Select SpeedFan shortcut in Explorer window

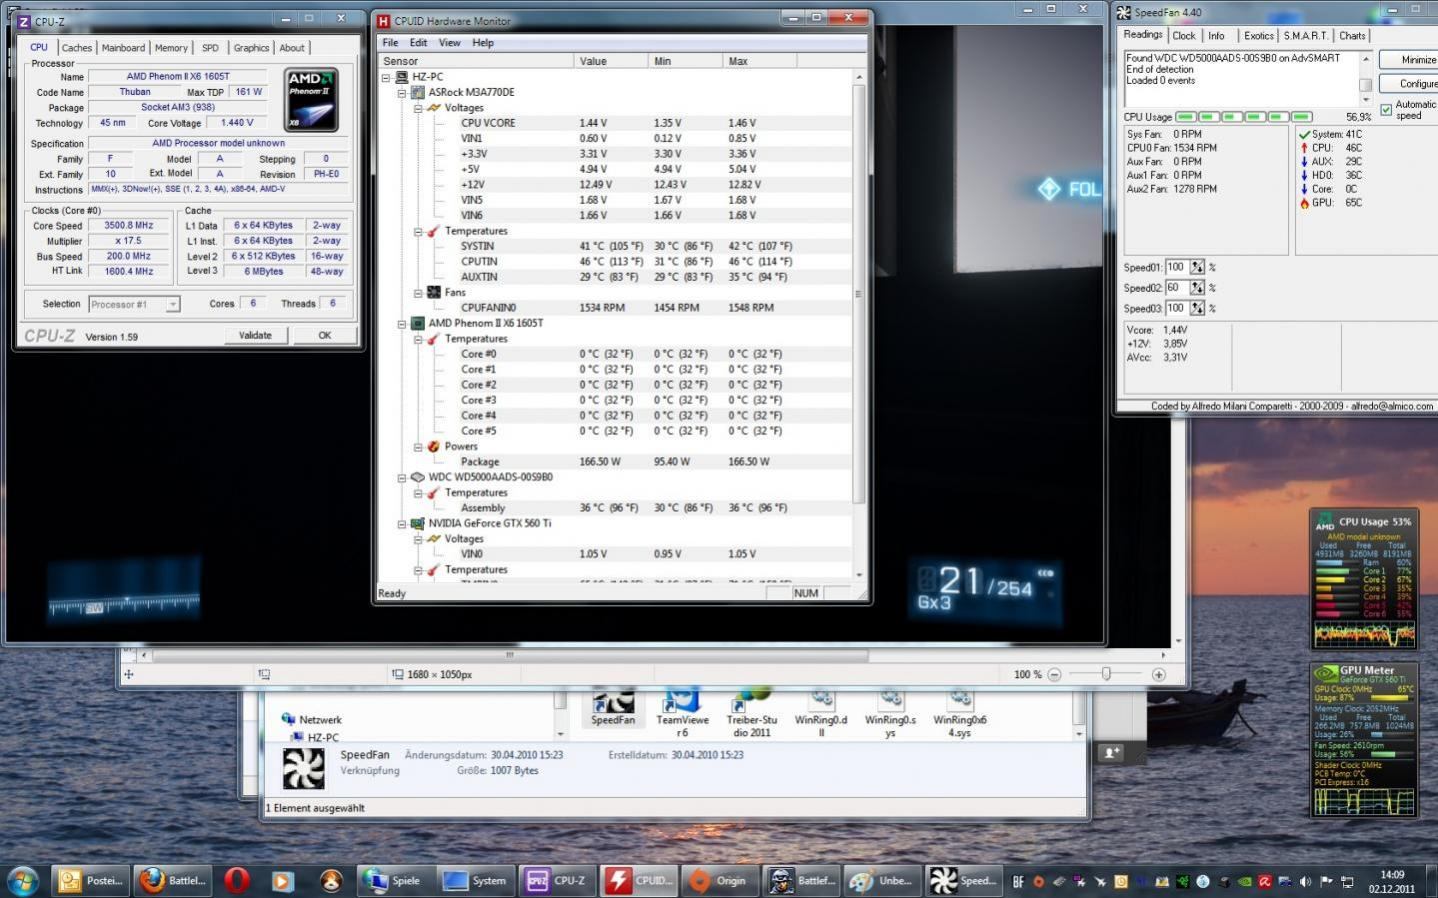pos(613,707)
